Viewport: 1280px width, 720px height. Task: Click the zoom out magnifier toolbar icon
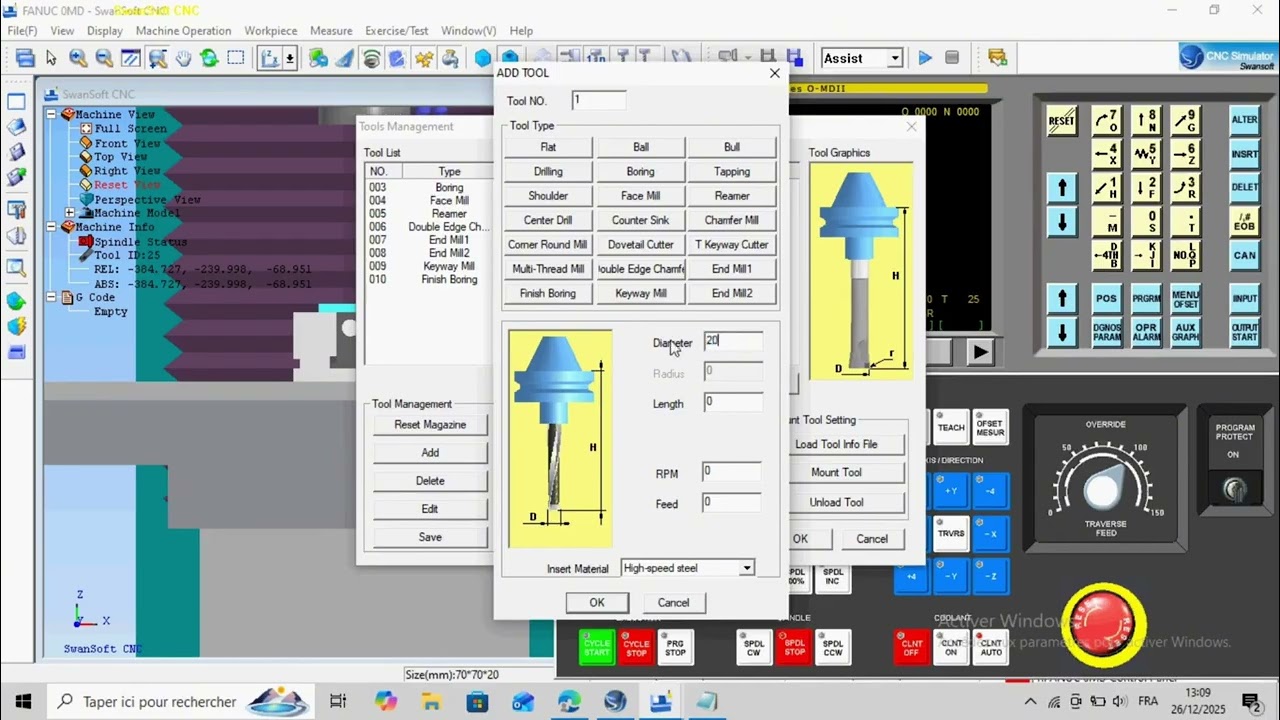click(104, 58)
